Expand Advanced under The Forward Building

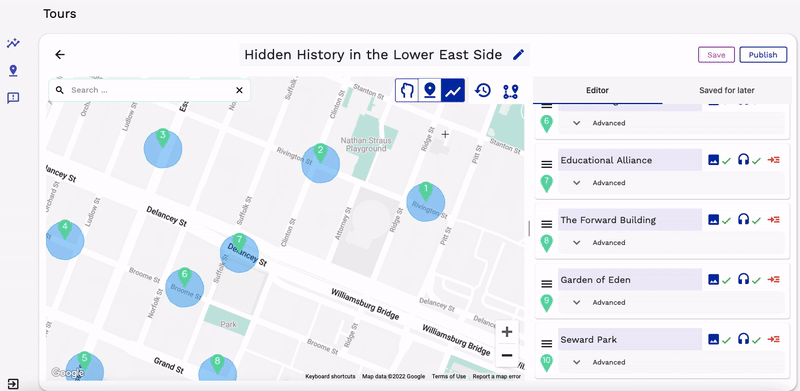(x=671, y=242)
